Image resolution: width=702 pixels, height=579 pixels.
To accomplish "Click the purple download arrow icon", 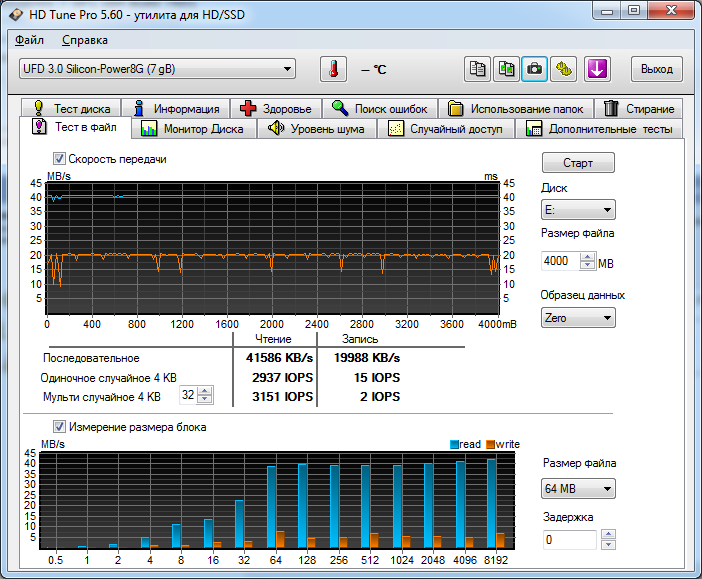I will click(x=597, y=69).
